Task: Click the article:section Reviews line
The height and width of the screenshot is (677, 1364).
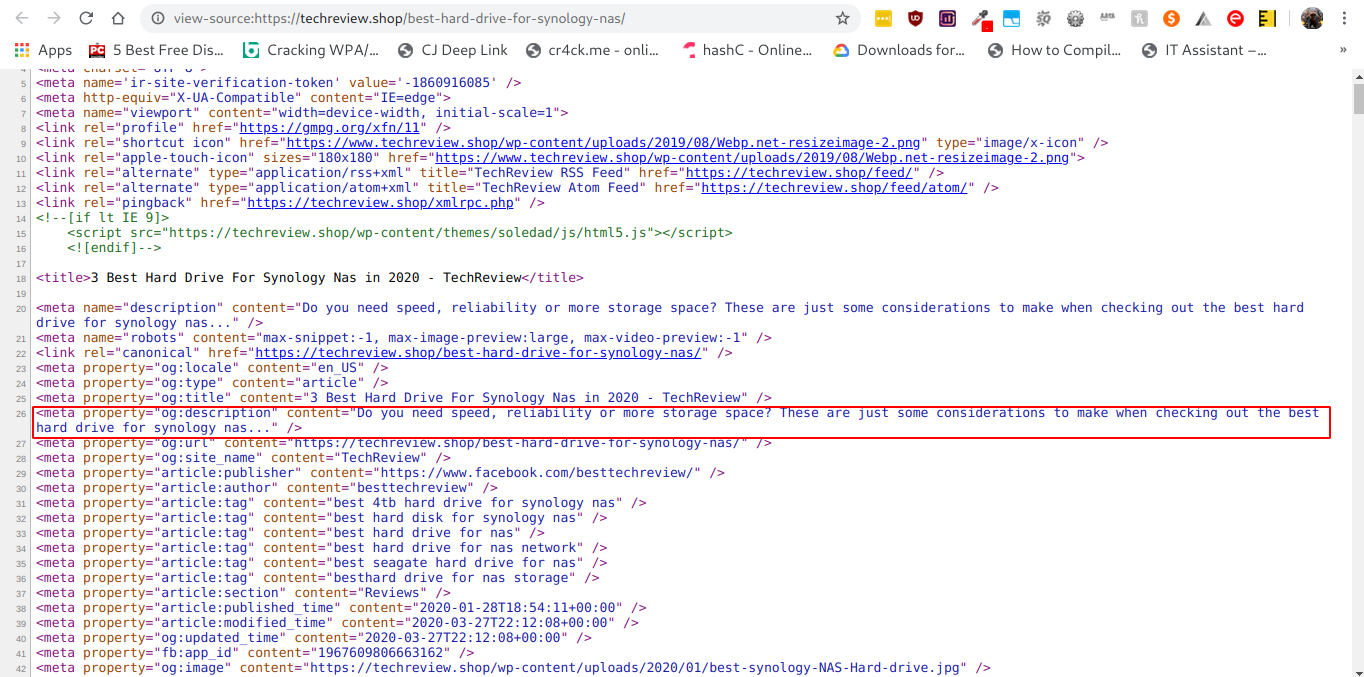Action: (x=243, y=592)
